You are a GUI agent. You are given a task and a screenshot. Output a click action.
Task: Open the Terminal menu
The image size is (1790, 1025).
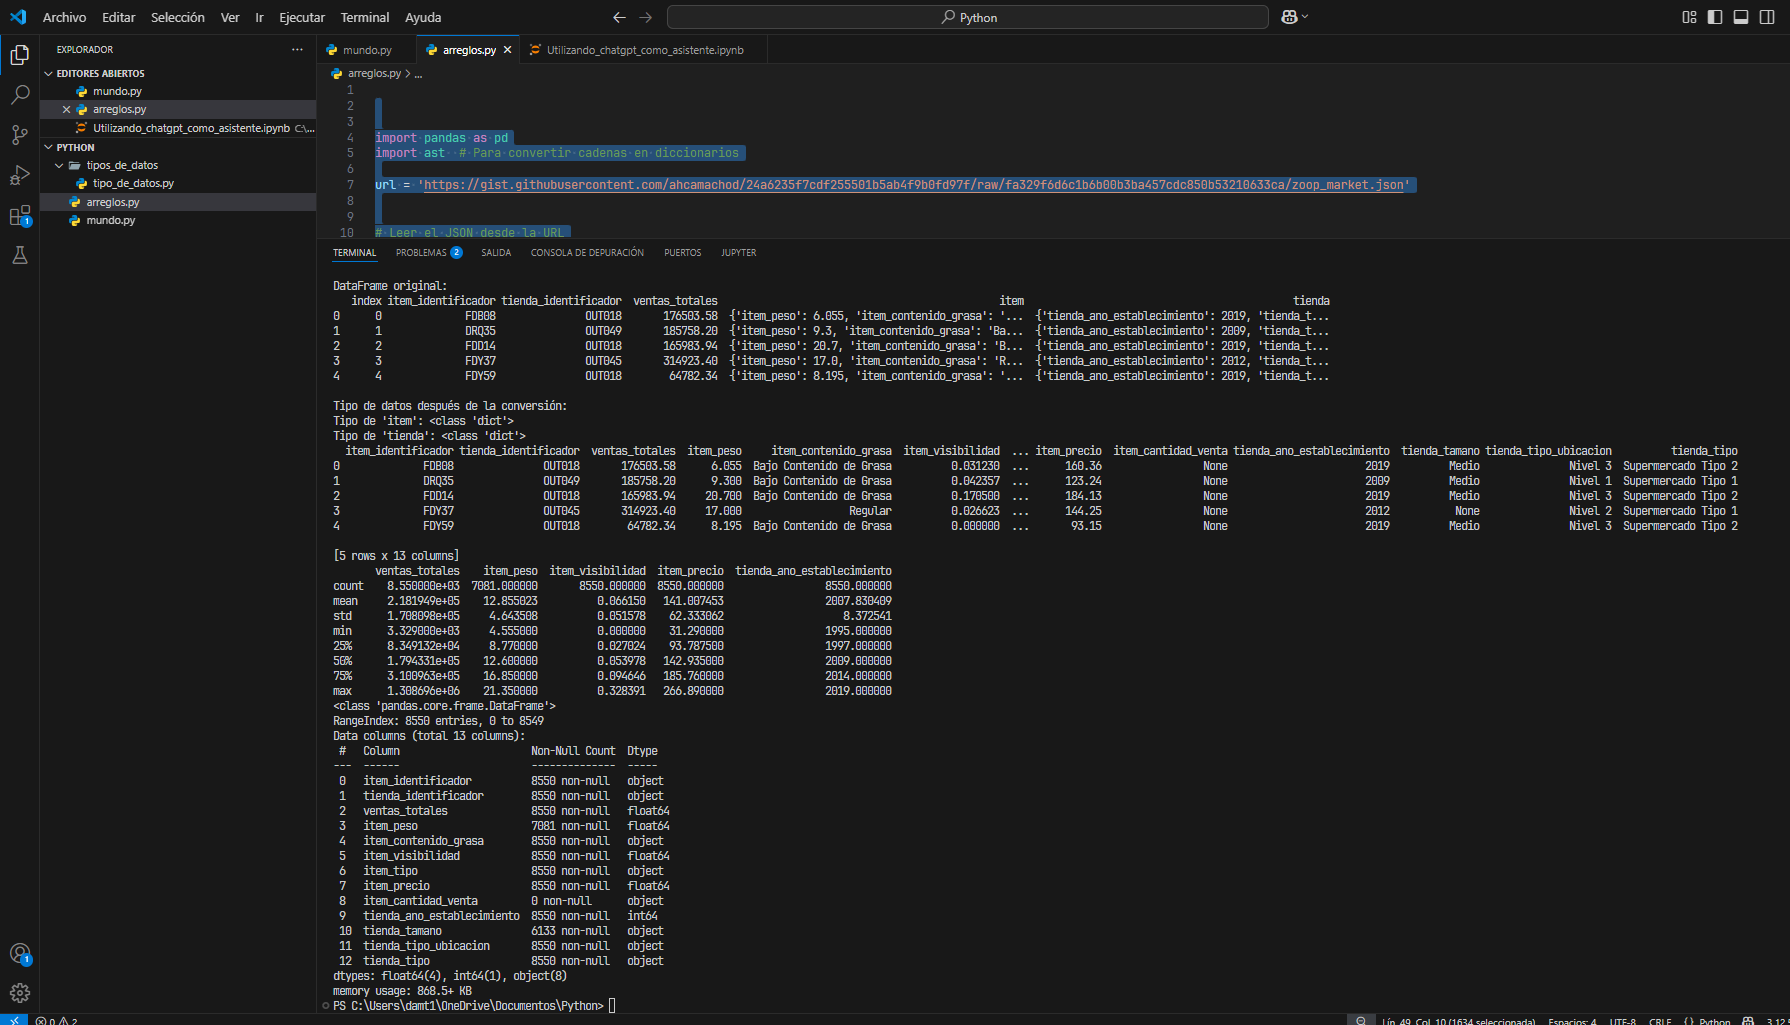point(365,17)
